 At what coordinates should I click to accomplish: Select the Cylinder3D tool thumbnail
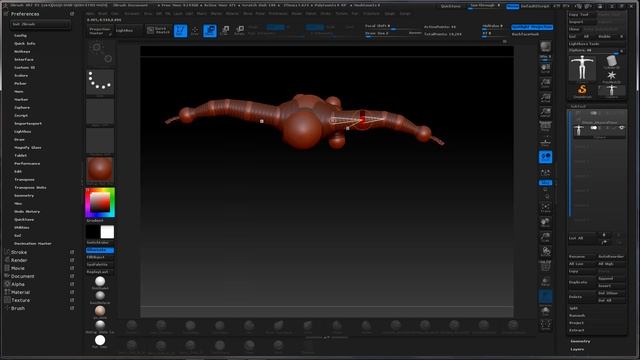point(611,61)
